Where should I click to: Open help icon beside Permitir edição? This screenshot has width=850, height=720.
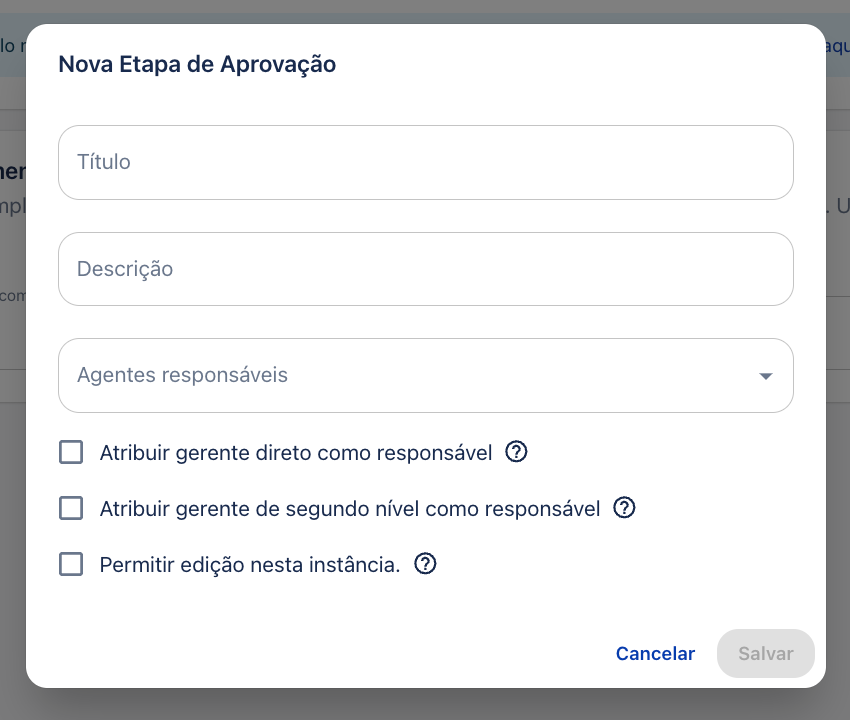pos(425,564)
